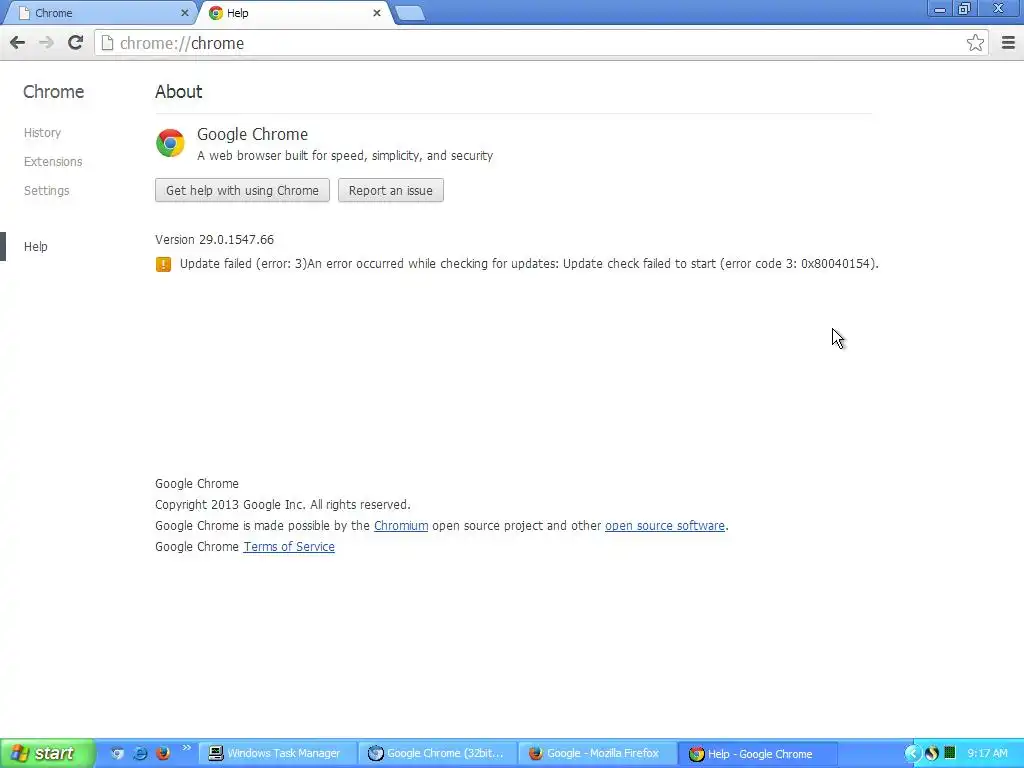Viewport: 1024px width, 768px height.
Task: Click the Forward navigation arrow
Action: pos(46,43)
